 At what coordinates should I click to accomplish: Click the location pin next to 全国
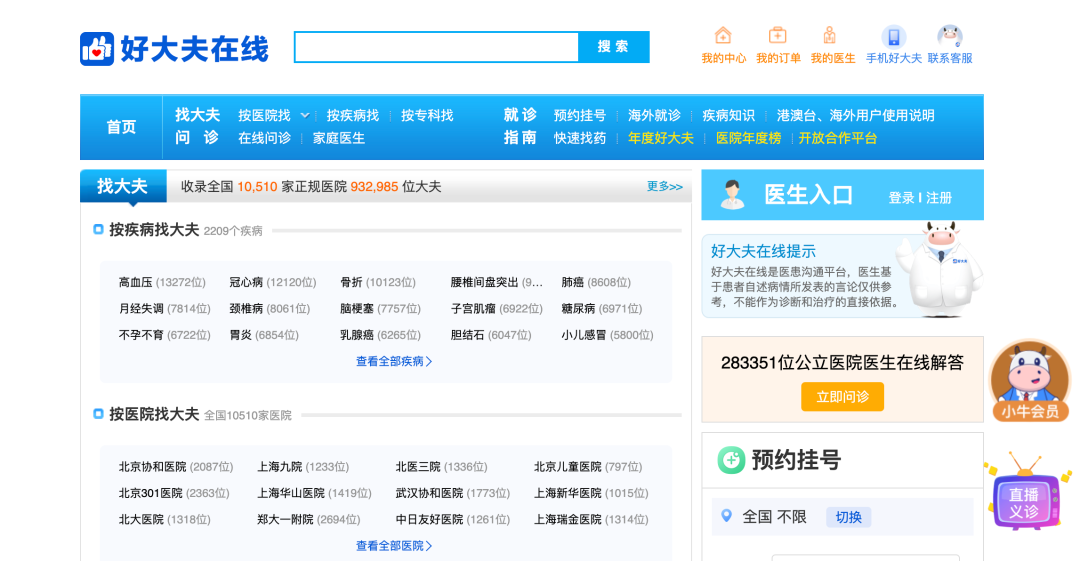(726, 516)
